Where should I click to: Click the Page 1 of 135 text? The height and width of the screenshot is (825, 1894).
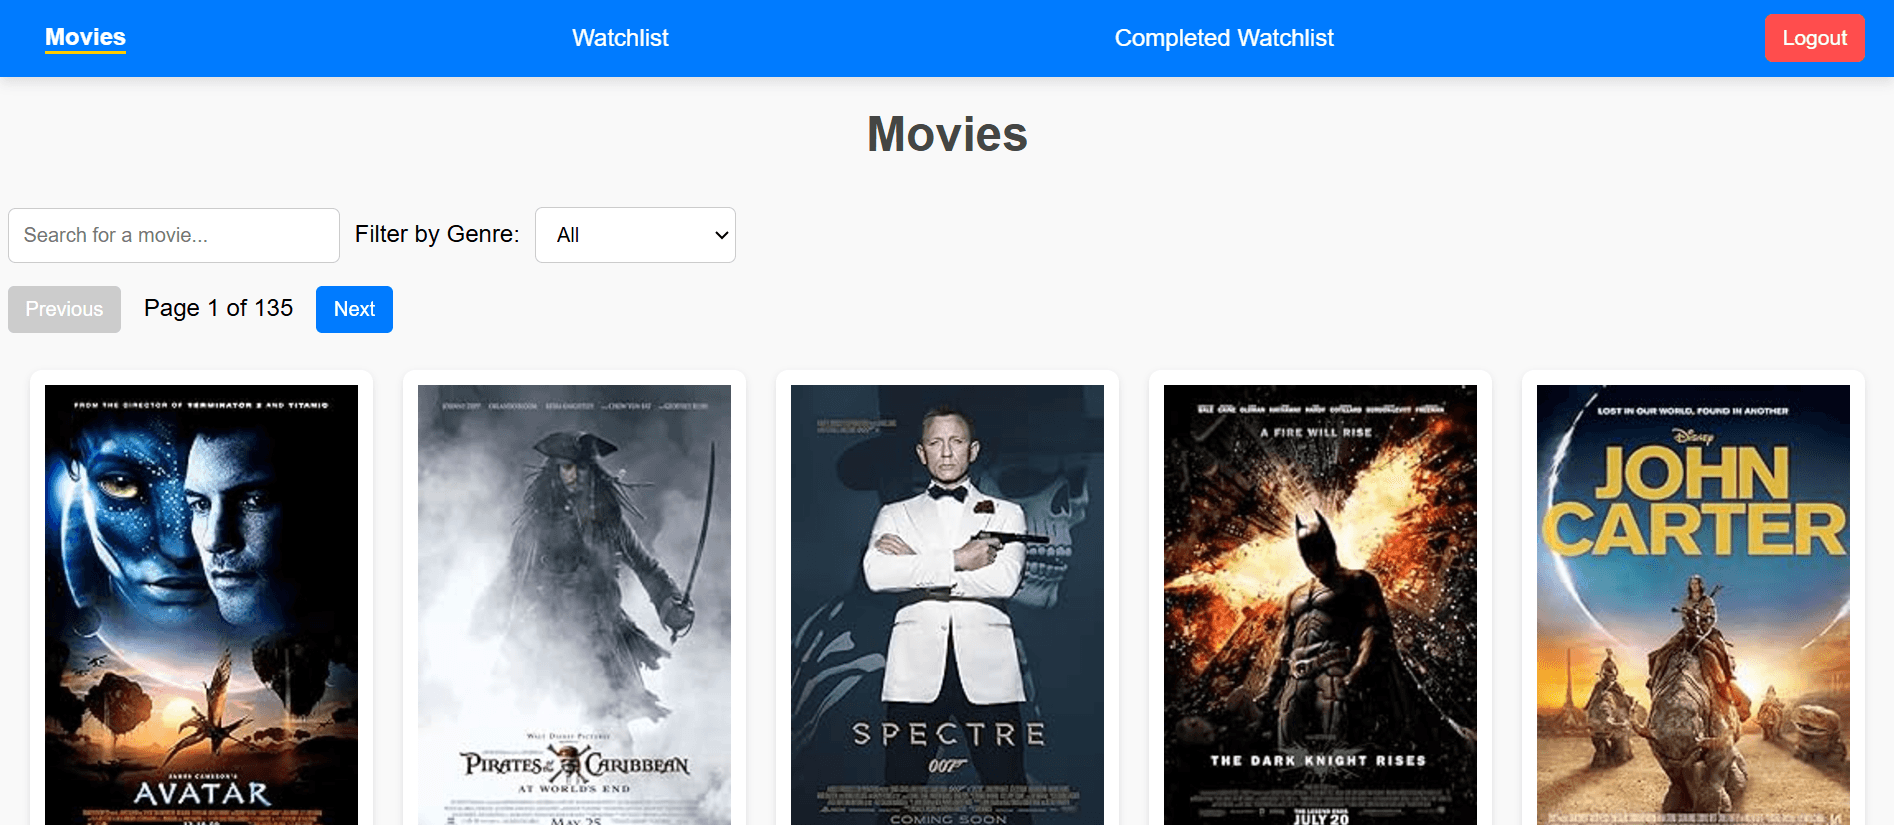click(218, 308)
